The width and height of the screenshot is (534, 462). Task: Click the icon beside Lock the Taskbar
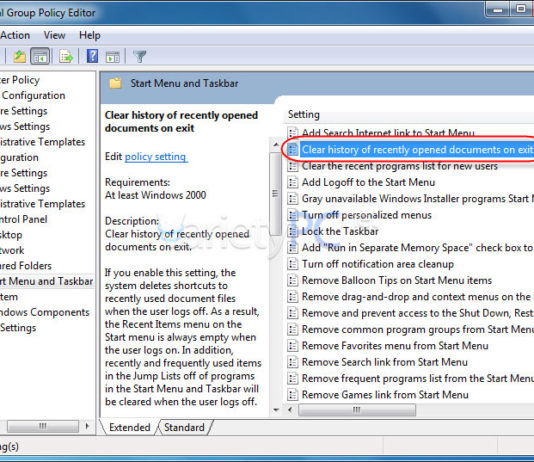(x=292, y=232)
